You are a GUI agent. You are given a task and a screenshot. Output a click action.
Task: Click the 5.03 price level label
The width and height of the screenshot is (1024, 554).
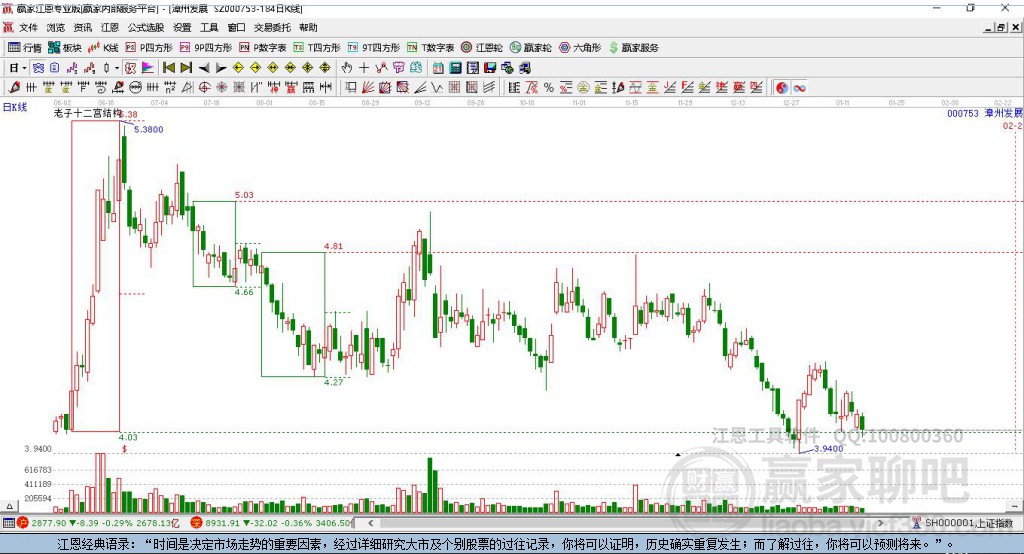click(244, 195)
